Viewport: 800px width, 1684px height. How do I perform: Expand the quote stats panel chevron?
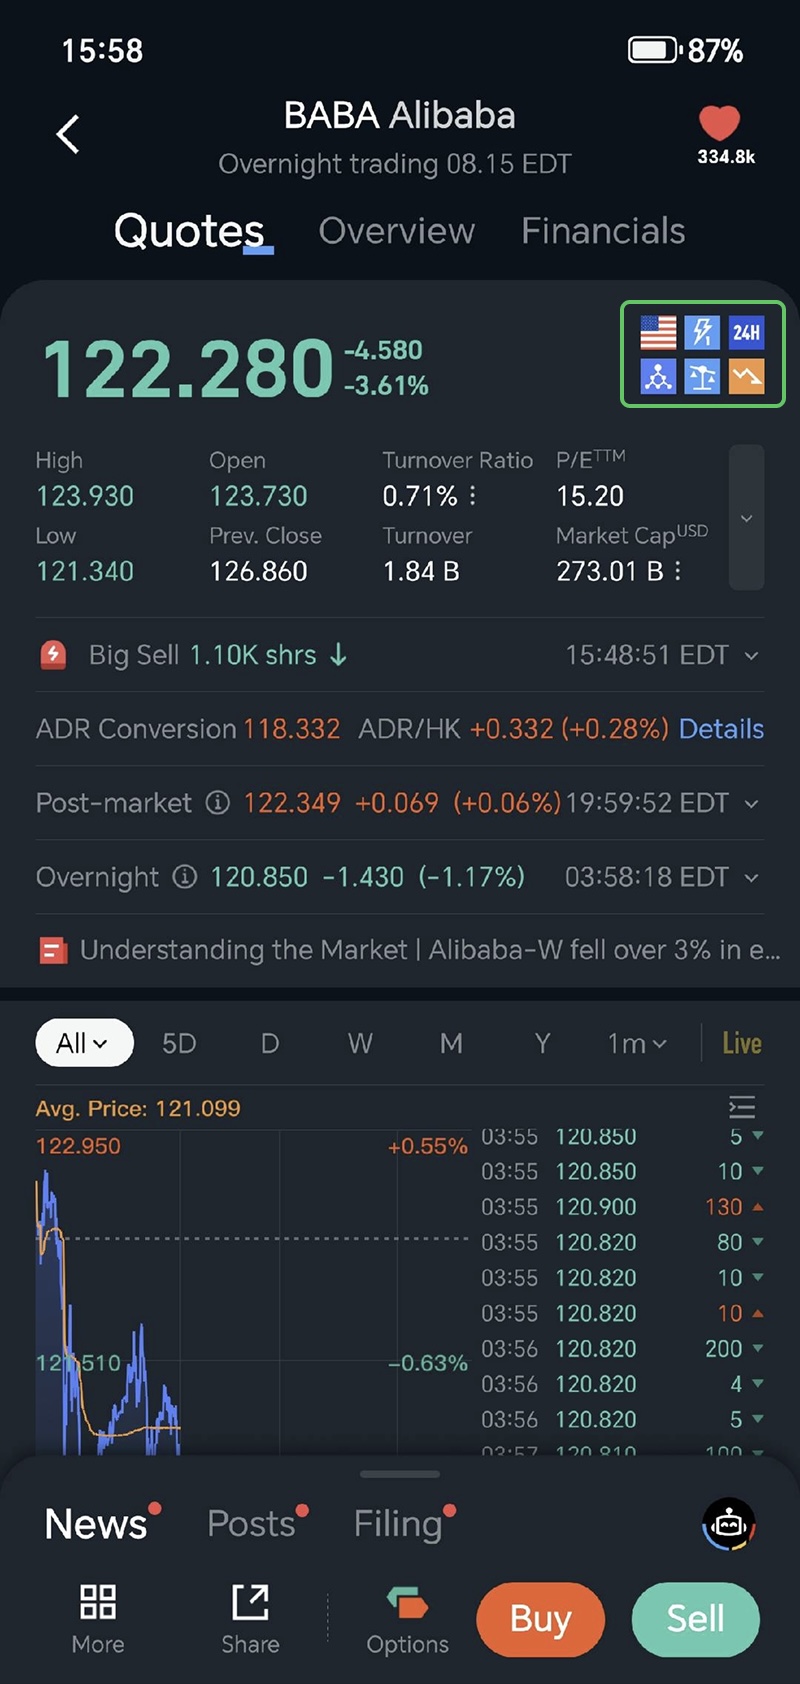746,518
